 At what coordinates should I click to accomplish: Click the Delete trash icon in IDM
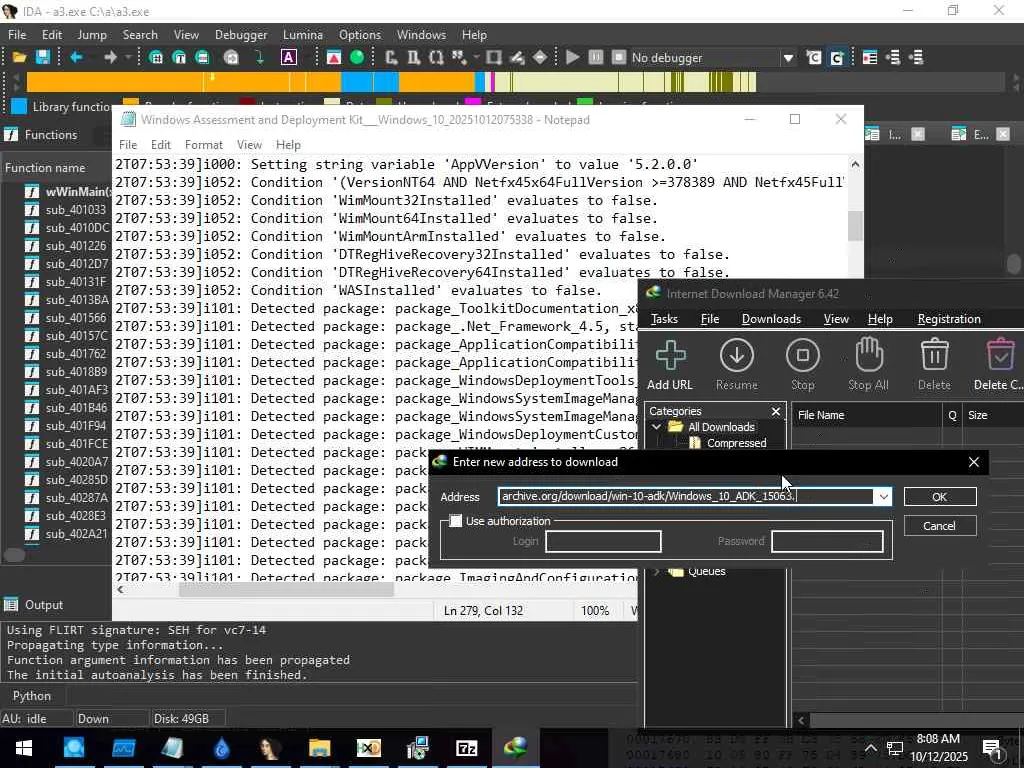(935, 365)
